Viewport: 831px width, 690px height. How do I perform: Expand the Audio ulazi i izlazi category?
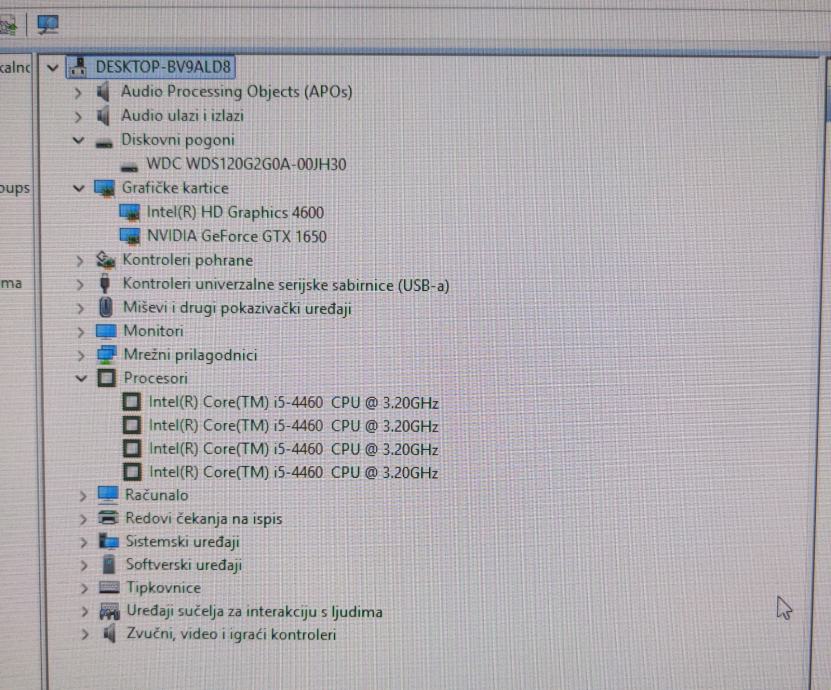78,117
